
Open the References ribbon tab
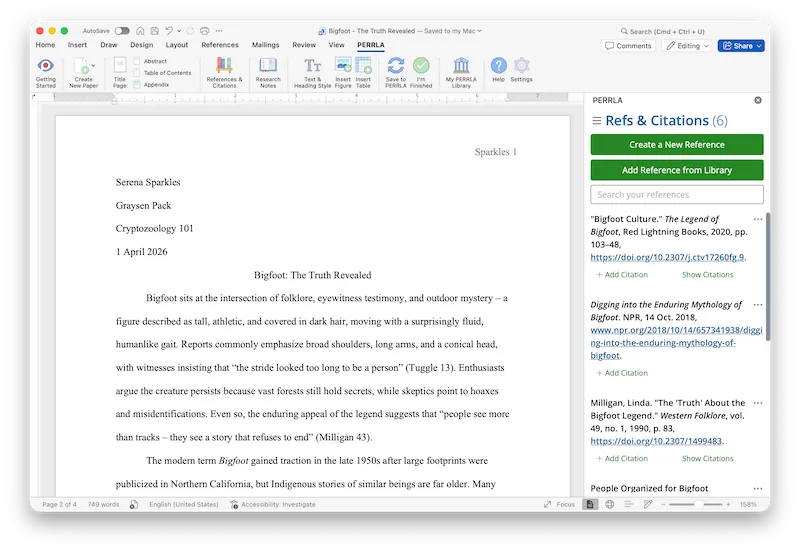click(x=219, y=45)
